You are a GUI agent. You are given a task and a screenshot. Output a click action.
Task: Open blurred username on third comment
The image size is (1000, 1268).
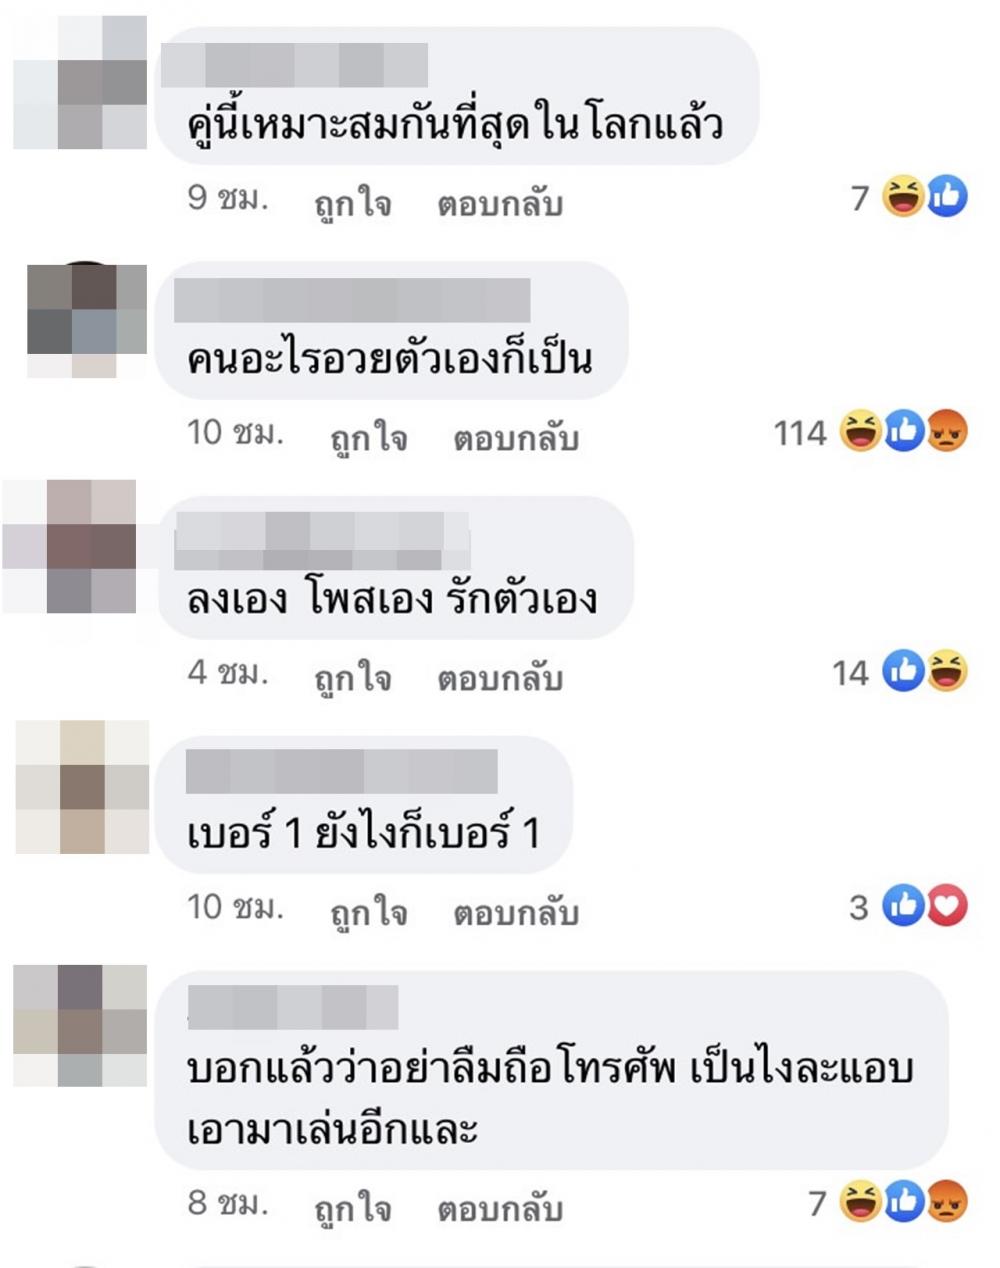[322, 541]
